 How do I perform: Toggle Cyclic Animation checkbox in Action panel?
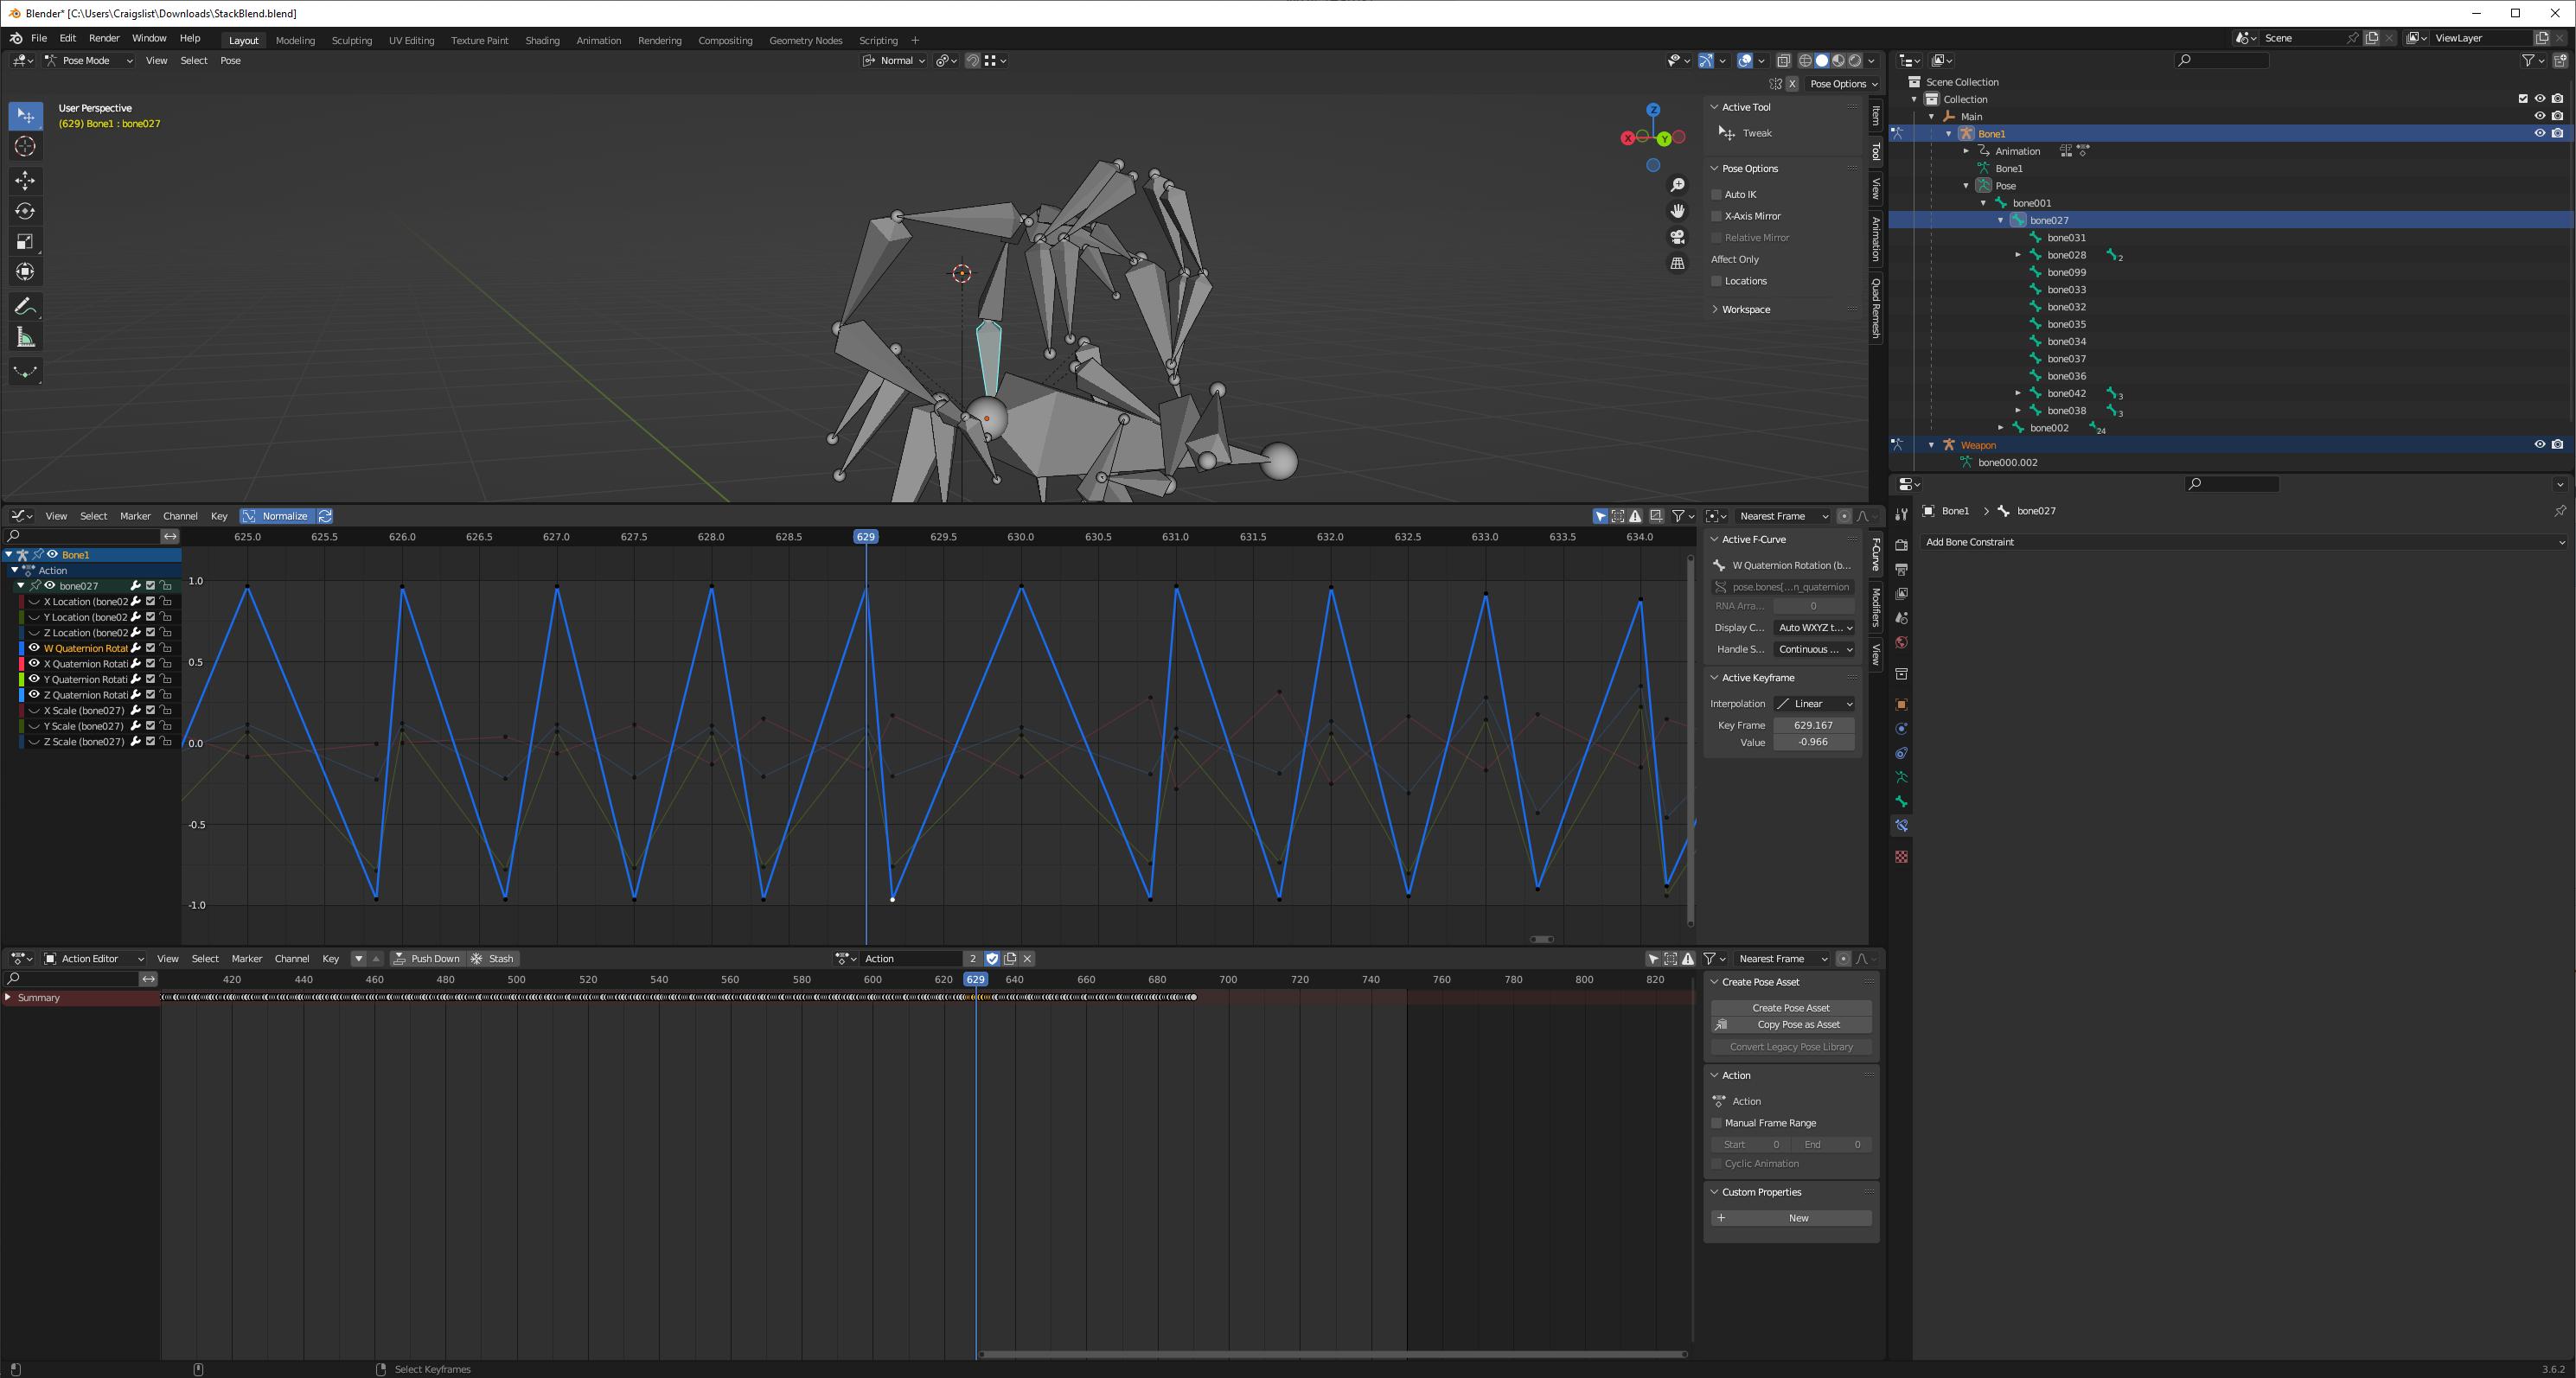point(1721,1164)
